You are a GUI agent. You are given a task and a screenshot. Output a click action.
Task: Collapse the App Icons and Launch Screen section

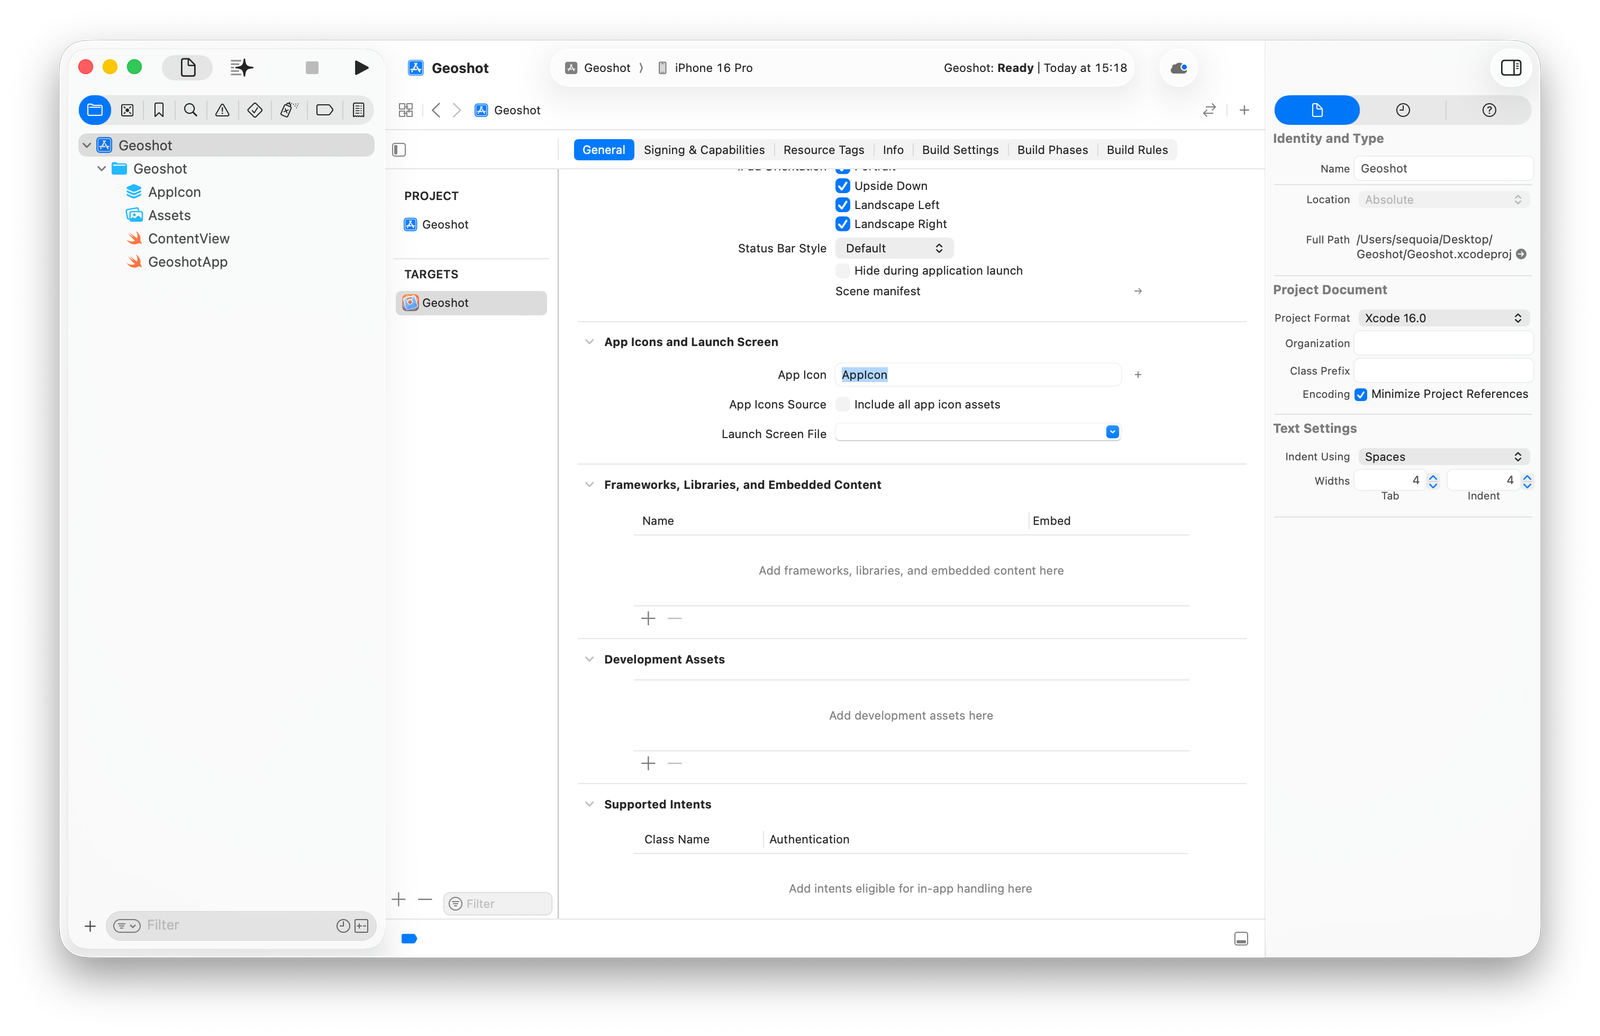pos(588,341)
